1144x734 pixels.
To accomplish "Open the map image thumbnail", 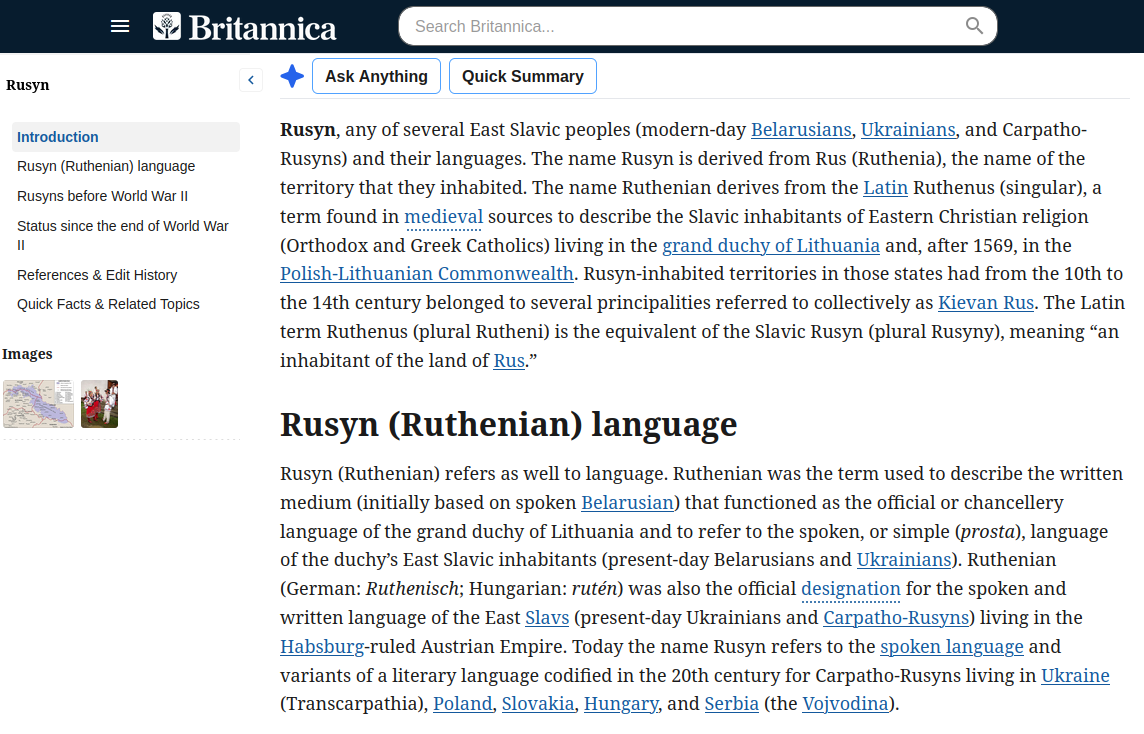I will pyautogui.click(x=39, y=403).
